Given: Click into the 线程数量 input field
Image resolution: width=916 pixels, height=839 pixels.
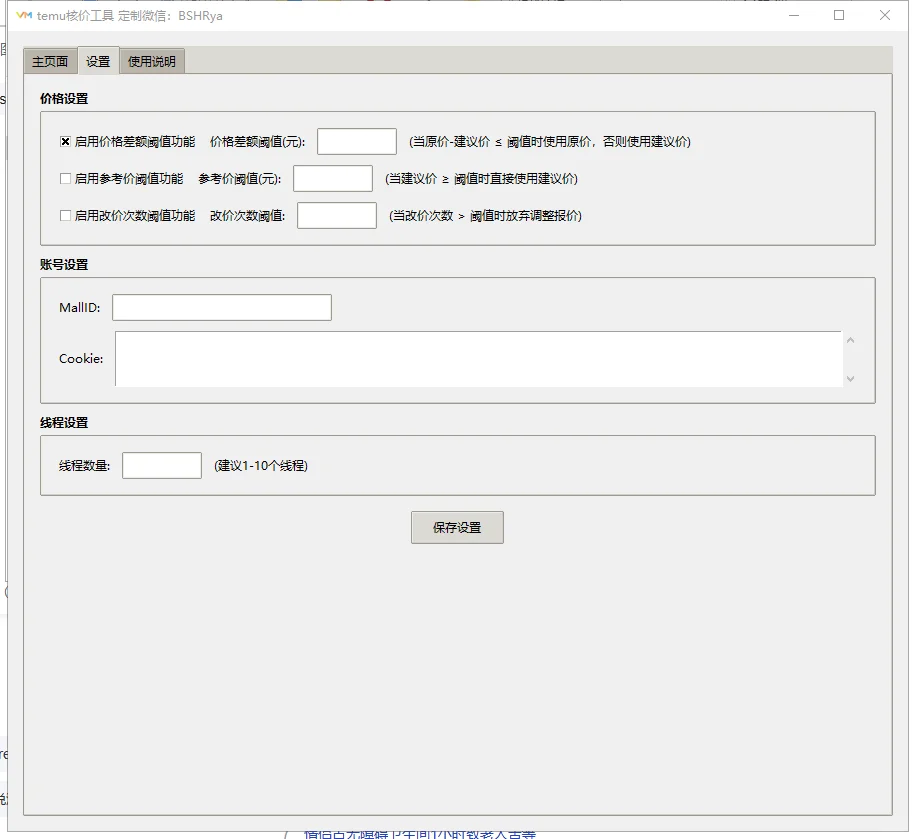Looking at the screenshot, I should point(161,465).
